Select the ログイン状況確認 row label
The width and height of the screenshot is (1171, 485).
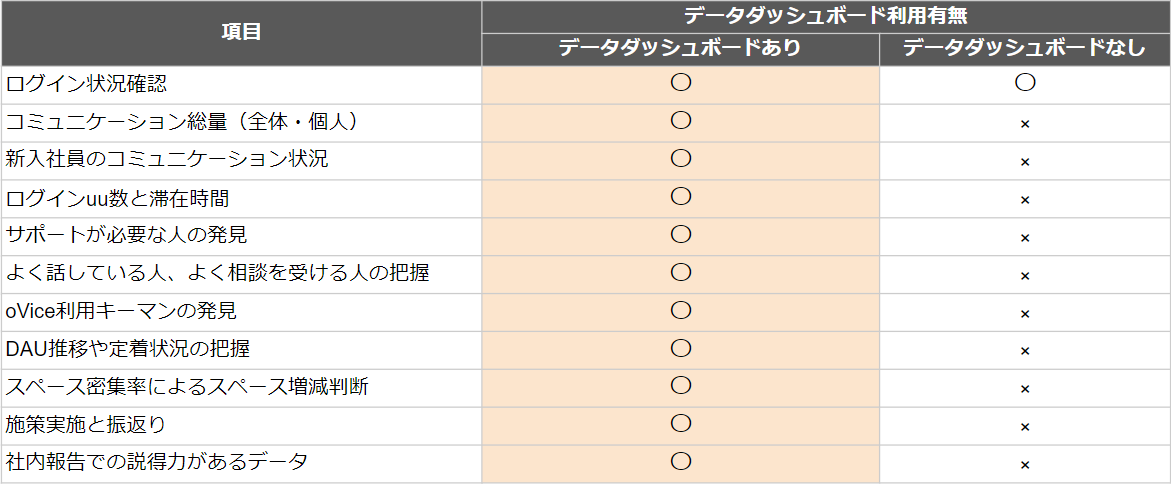click(x=86, y=84)
